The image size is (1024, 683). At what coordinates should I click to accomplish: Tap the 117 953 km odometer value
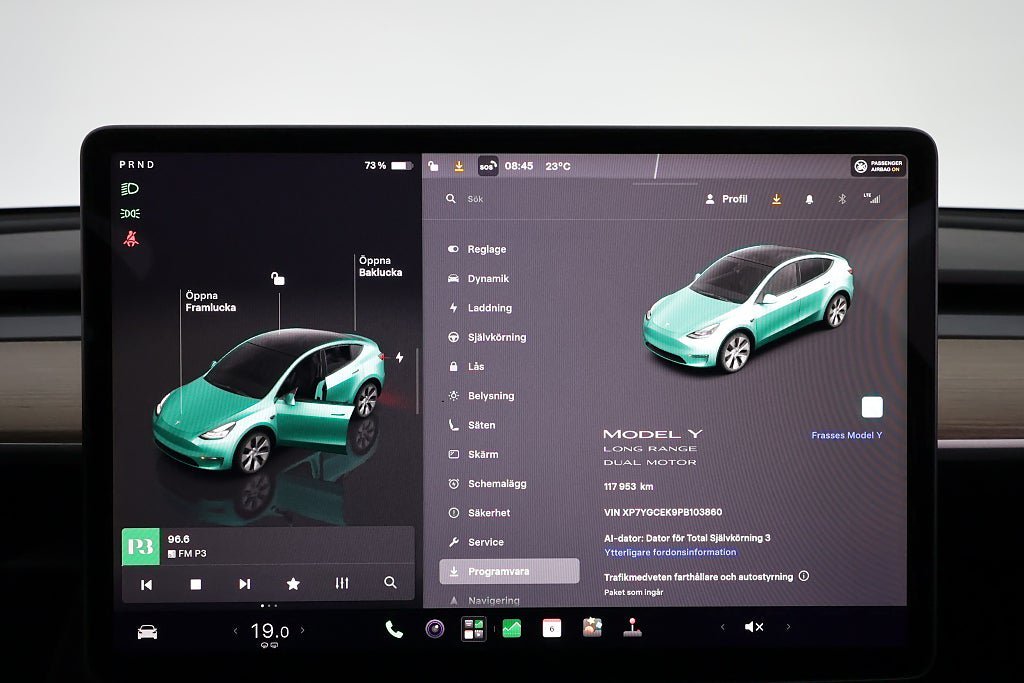click(x=628, y=487)
